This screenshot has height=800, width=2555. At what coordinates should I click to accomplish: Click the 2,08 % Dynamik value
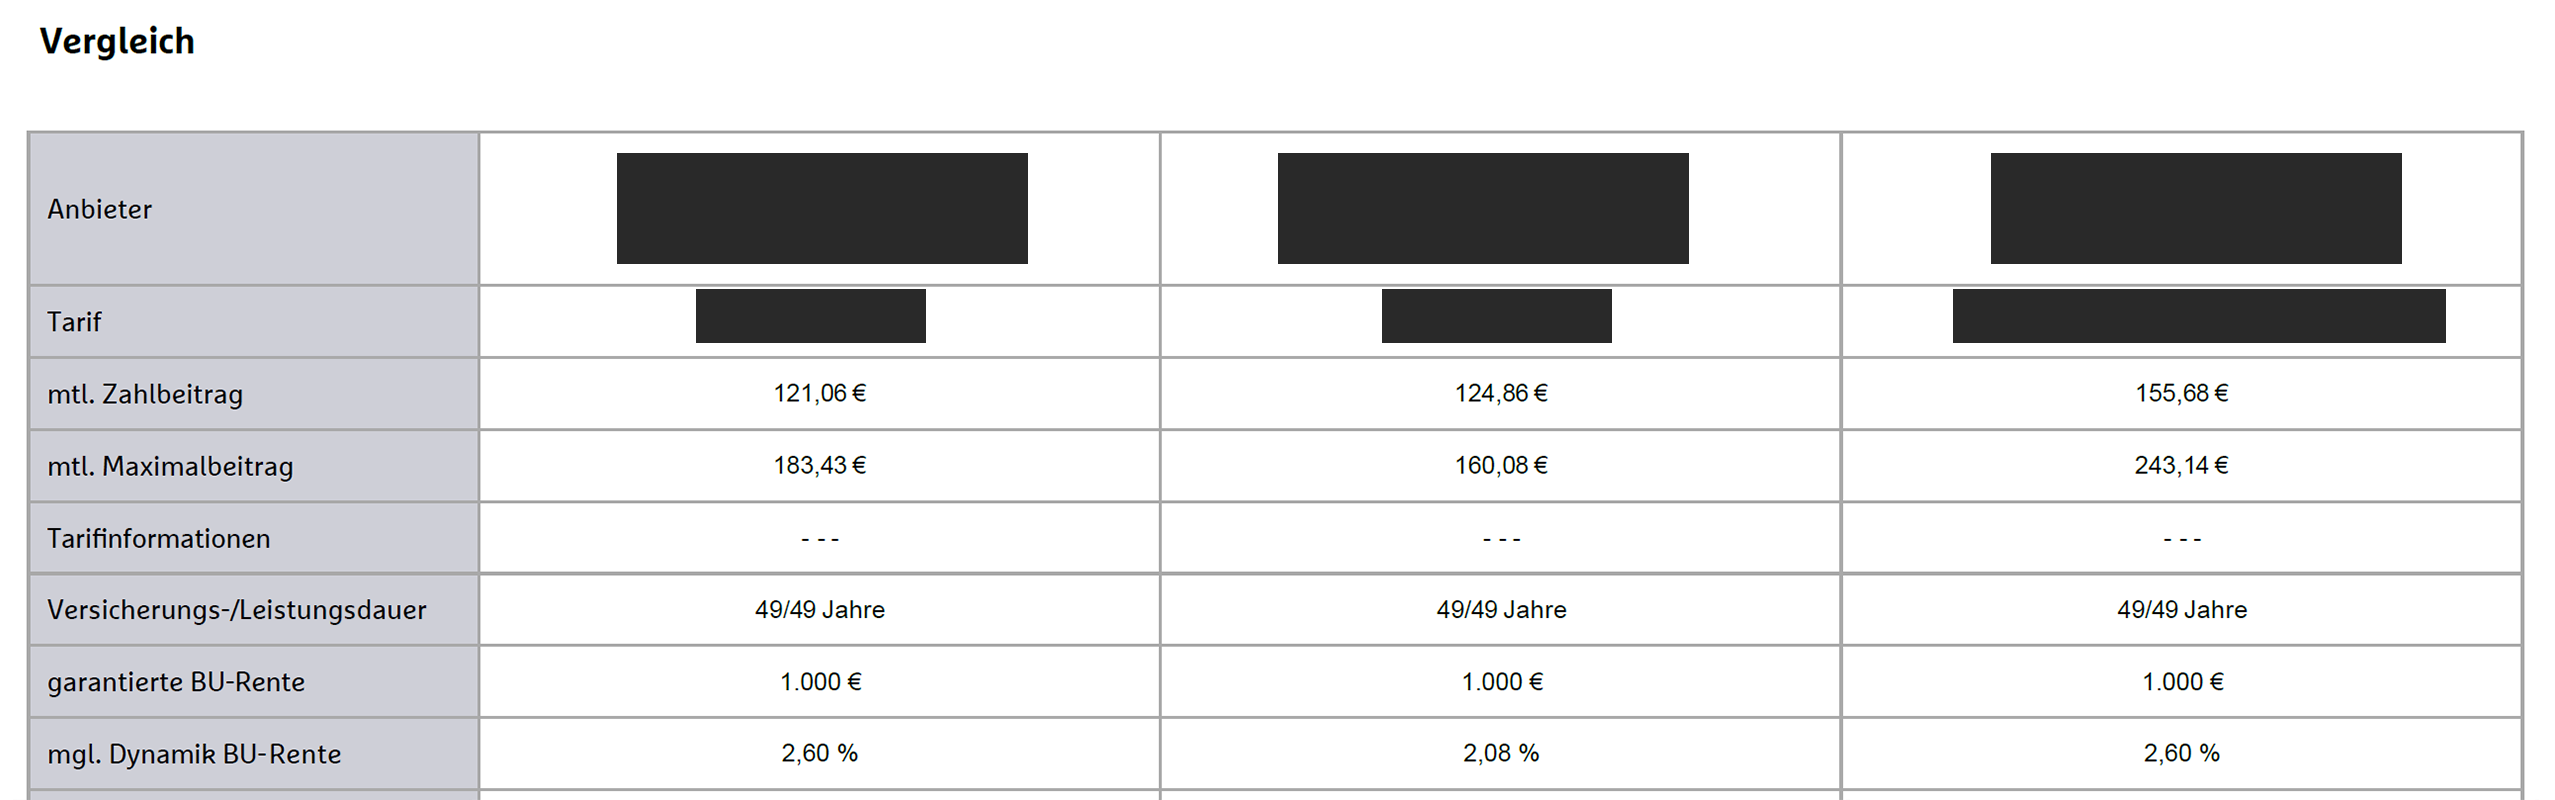pyautogui.click(x=1500, y=753)
